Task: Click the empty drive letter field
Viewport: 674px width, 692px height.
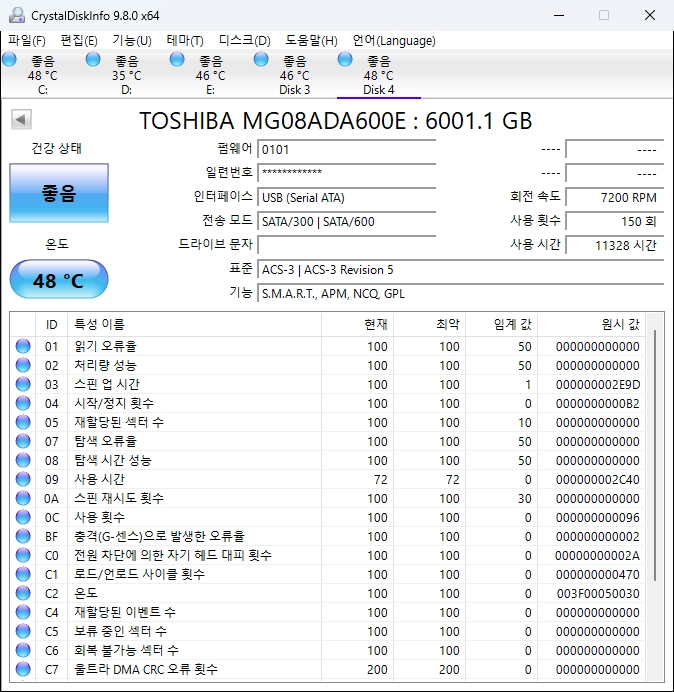Action: [x=346, y=245]
